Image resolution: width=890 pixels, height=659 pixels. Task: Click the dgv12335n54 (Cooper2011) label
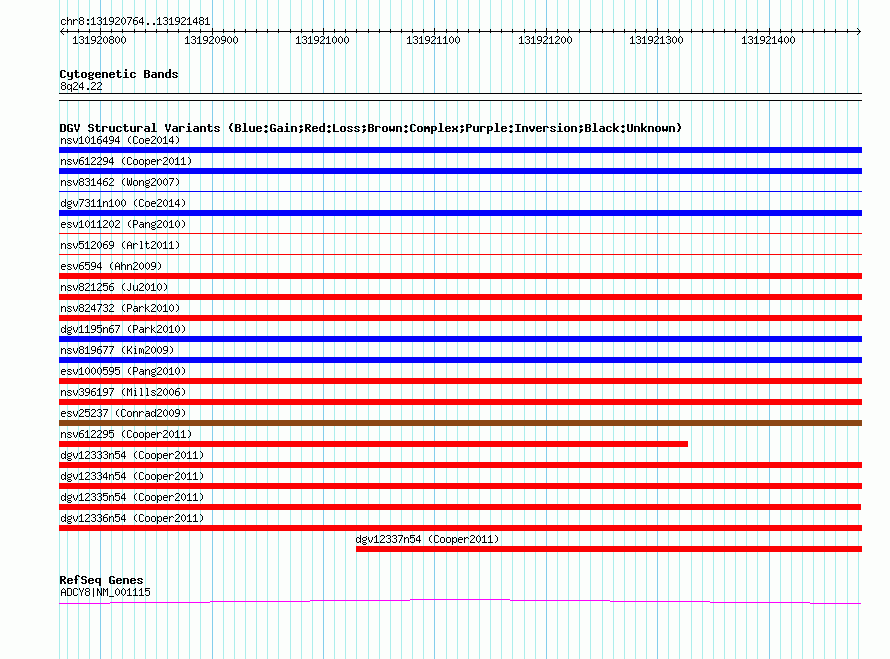pos(132,497)
